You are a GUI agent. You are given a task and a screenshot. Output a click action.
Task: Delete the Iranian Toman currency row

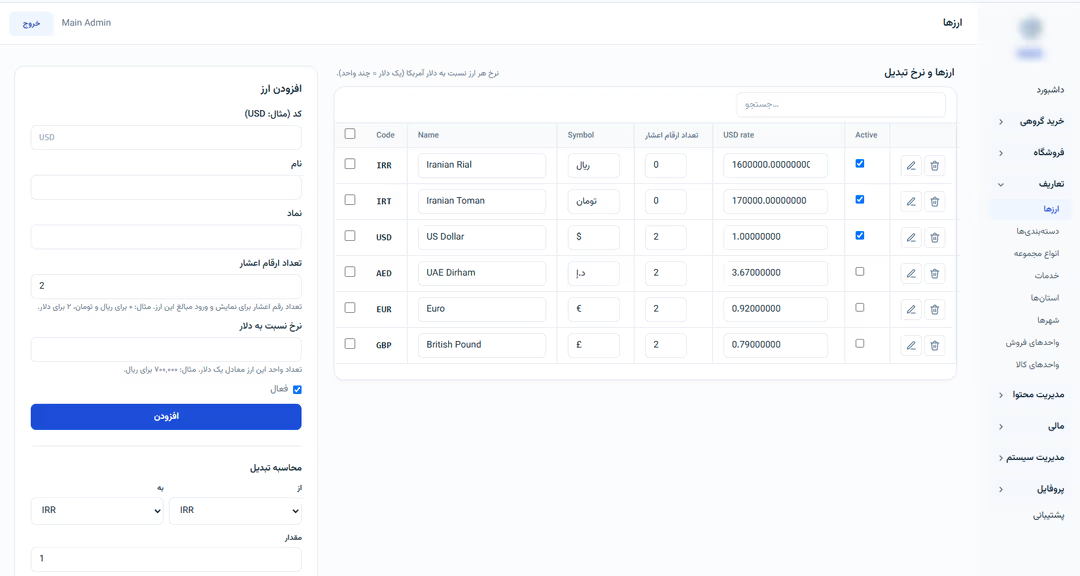point(935,201)
